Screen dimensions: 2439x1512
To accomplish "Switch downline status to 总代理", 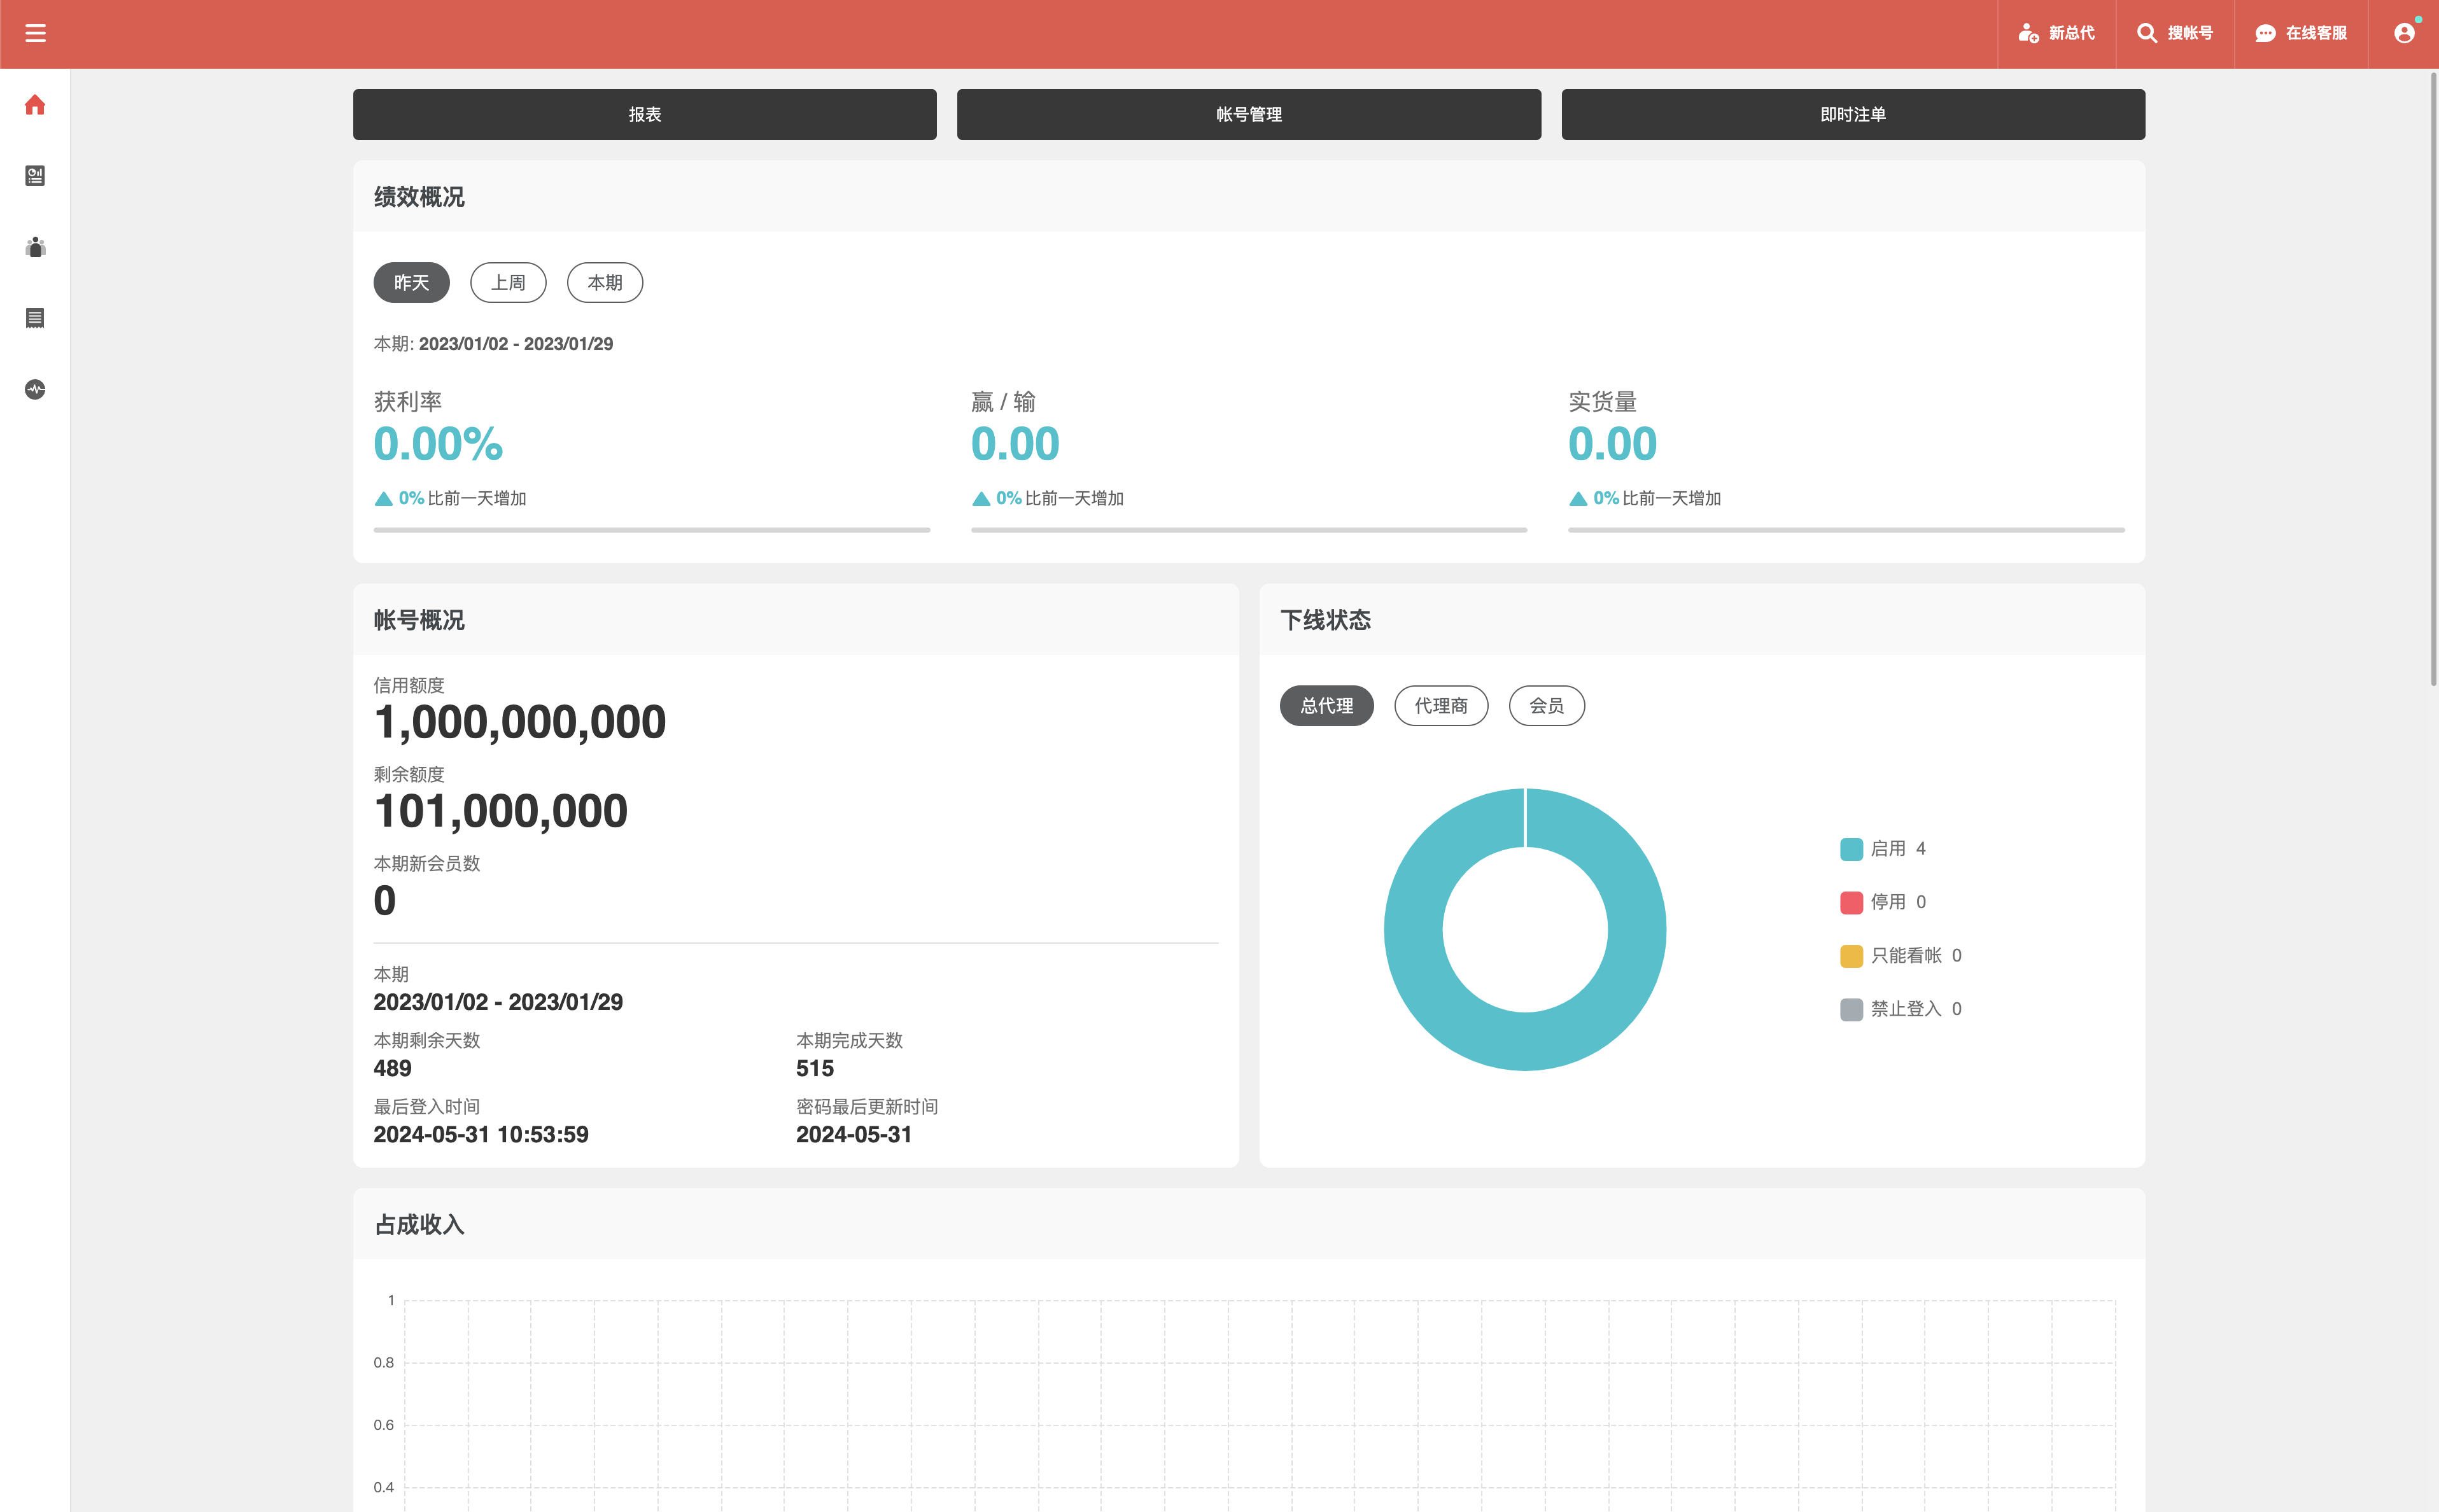I will point(1326,705).
